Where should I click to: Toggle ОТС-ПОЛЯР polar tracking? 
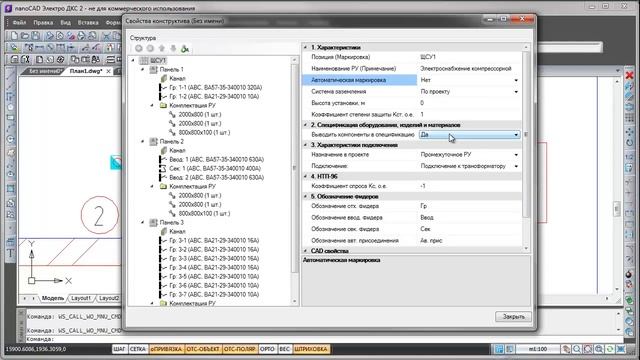[240, 349]
